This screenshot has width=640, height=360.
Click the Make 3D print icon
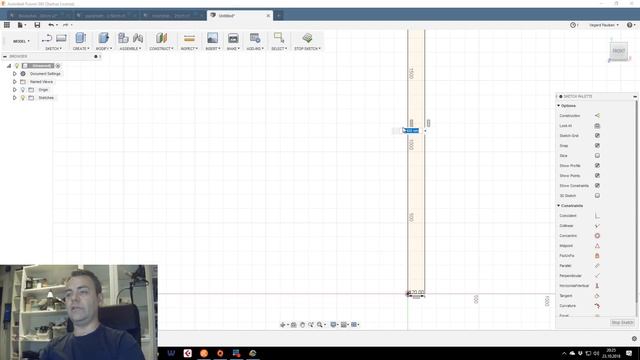[x=233, y=38]
